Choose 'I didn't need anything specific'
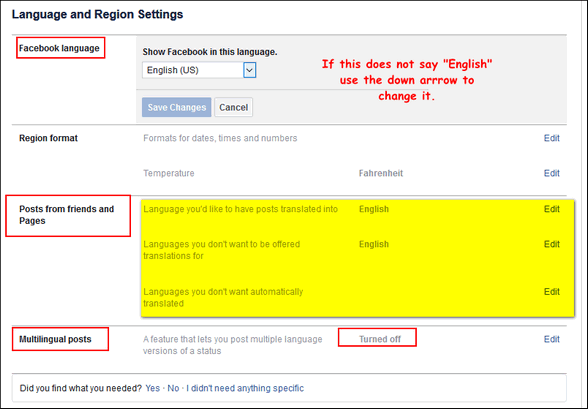Viewport: 588px width, 409px height. tap(245, 388)
